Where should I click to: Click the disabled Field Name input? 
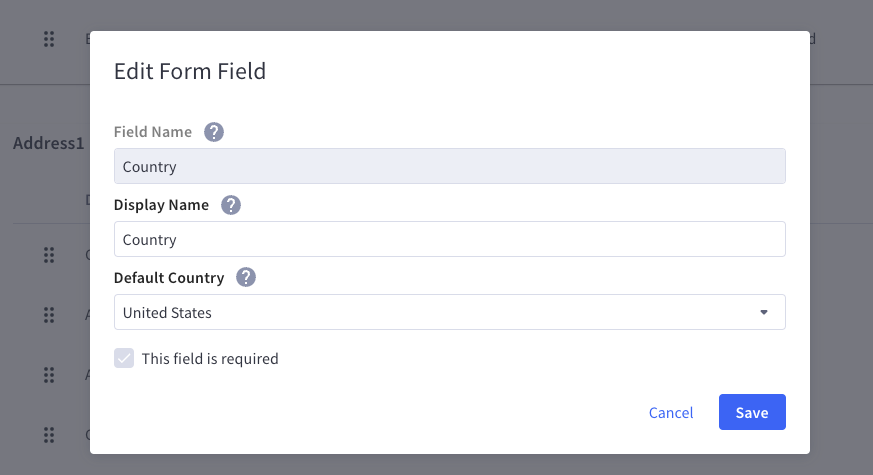tap(450, 166)
